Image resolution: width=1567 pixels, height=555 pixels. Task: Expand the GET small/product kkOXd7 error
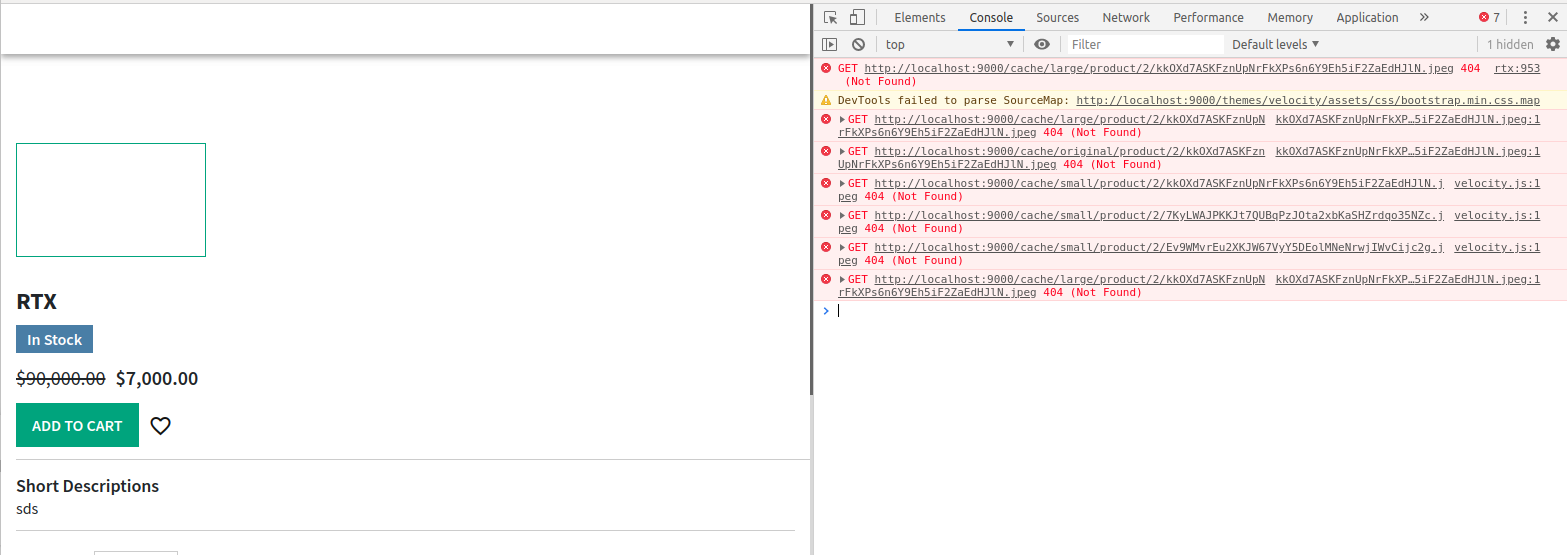coord(842,183)
